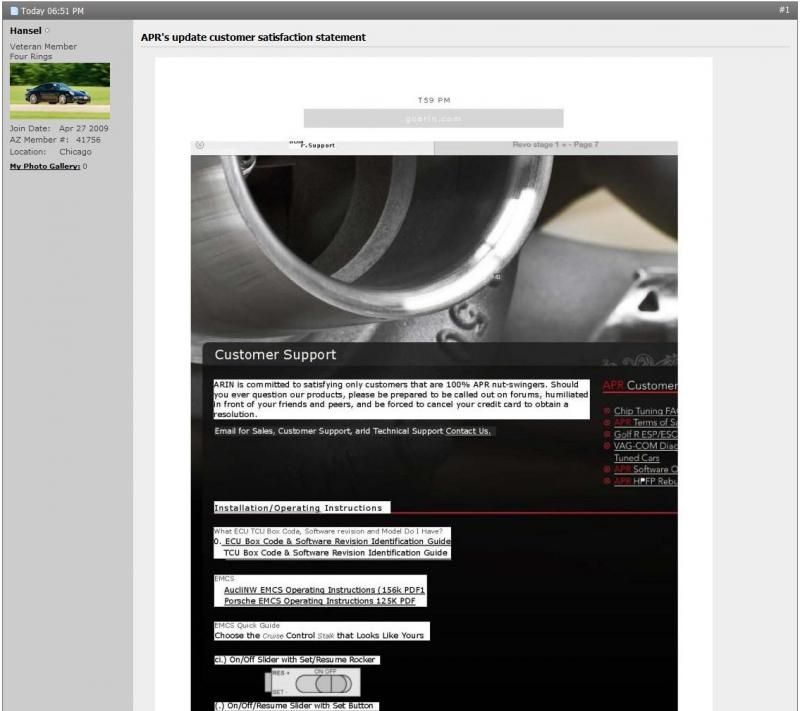Viewport: 800px width, 711px height.
Task: Click the "Installation/Operating Instructions" heading
Action: point(298,508)
